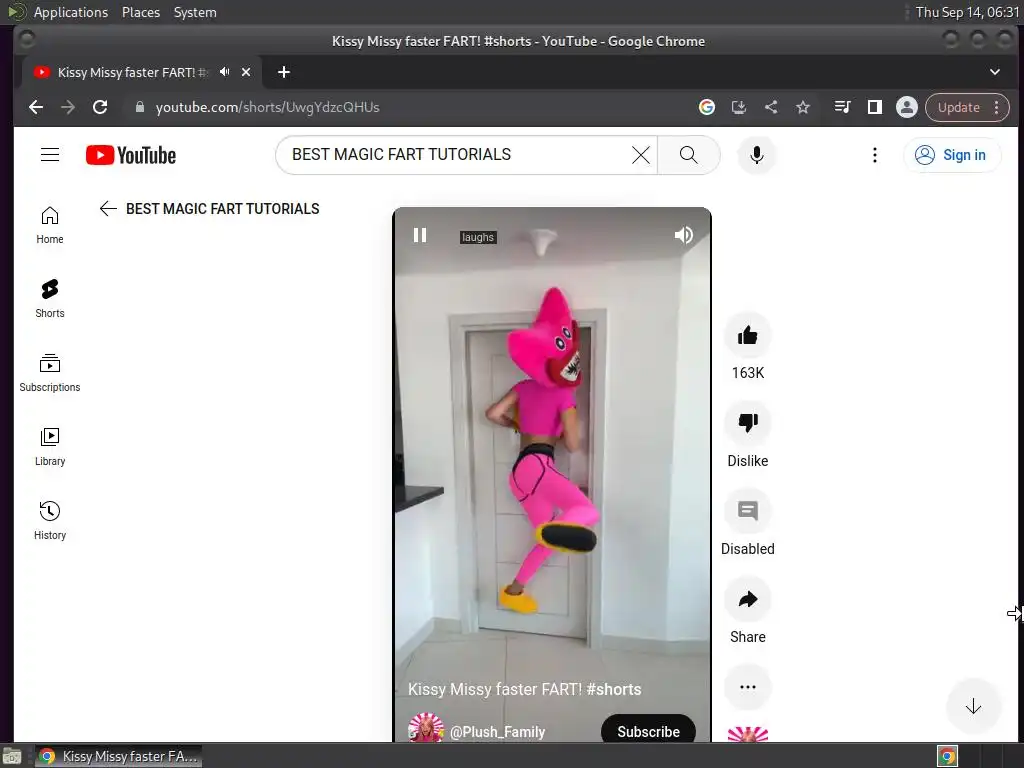Open YouTube settings three-dot menu
The width and height of the screenshot is (1024, 768).
[874, 155]
